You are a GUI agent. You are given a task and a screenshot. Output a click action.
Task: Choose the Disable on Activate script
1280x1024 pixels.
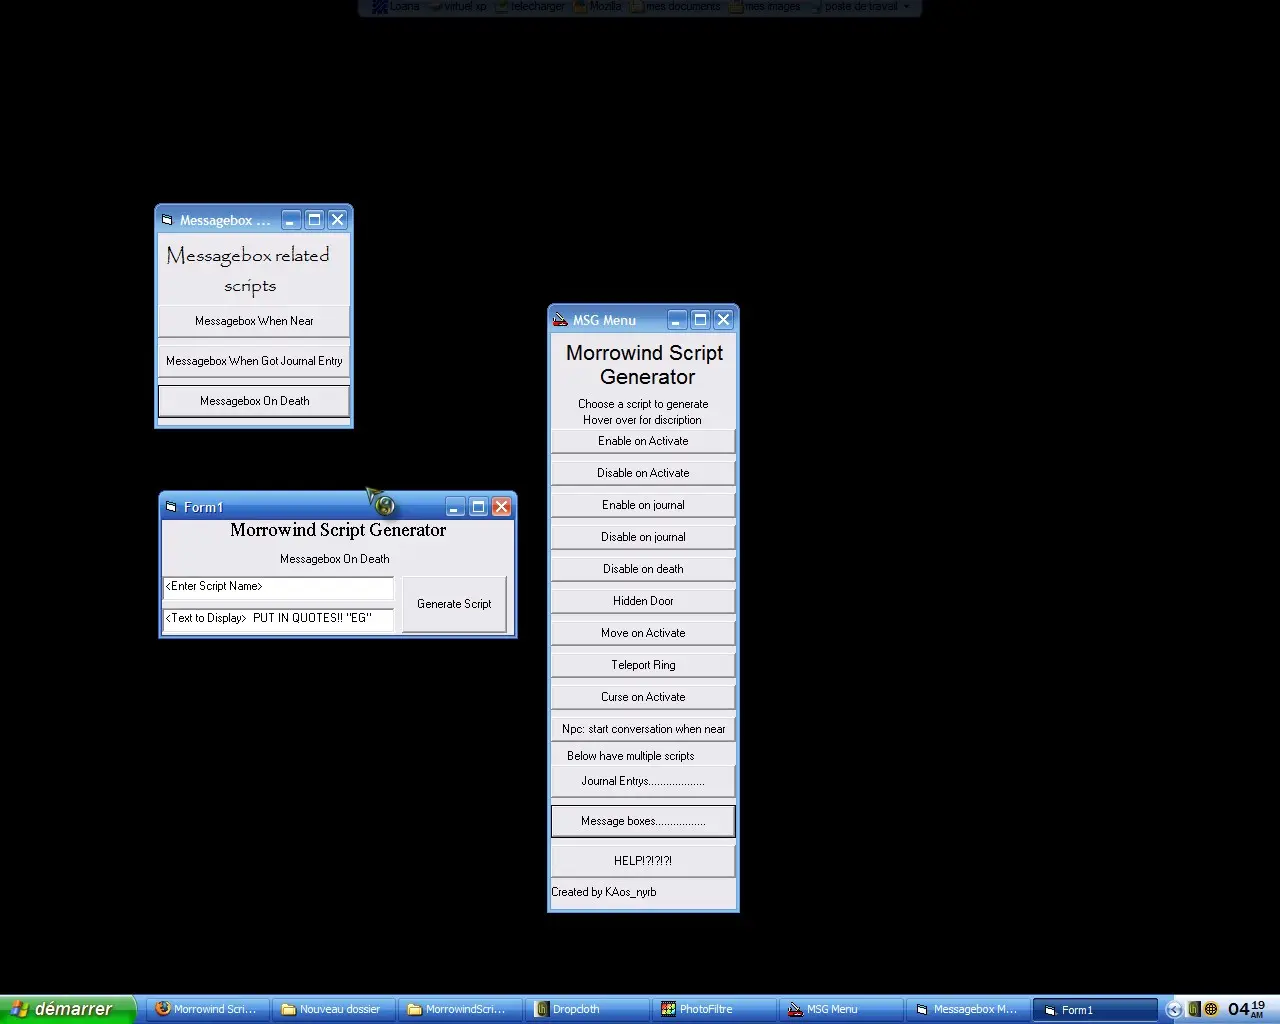click(643, 473)
